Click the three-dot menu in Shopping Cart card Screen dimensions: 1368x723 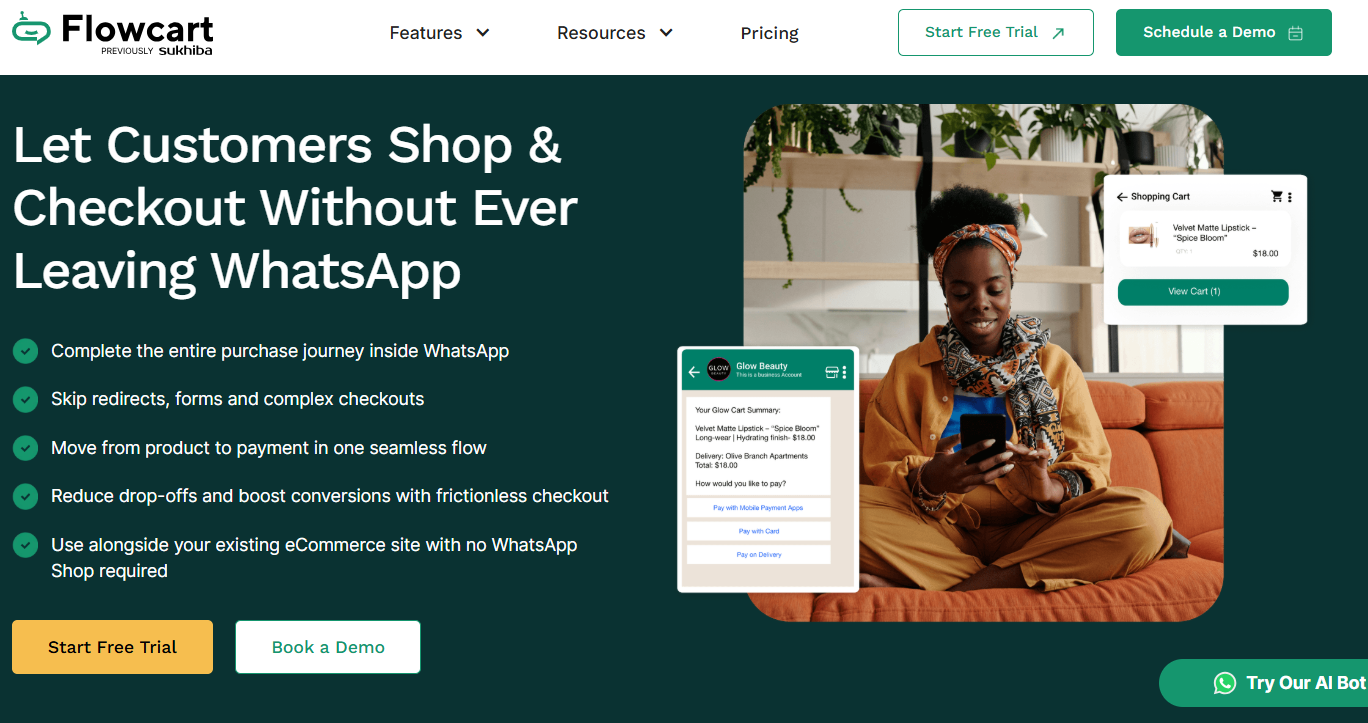coord(1290,197)
